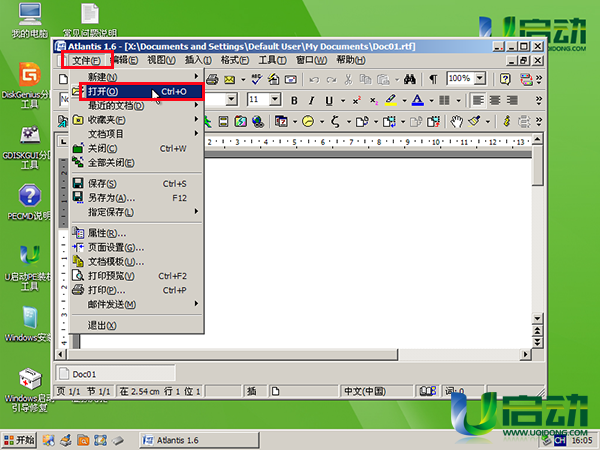Select 退出(X) menu item

click(137, 326)
